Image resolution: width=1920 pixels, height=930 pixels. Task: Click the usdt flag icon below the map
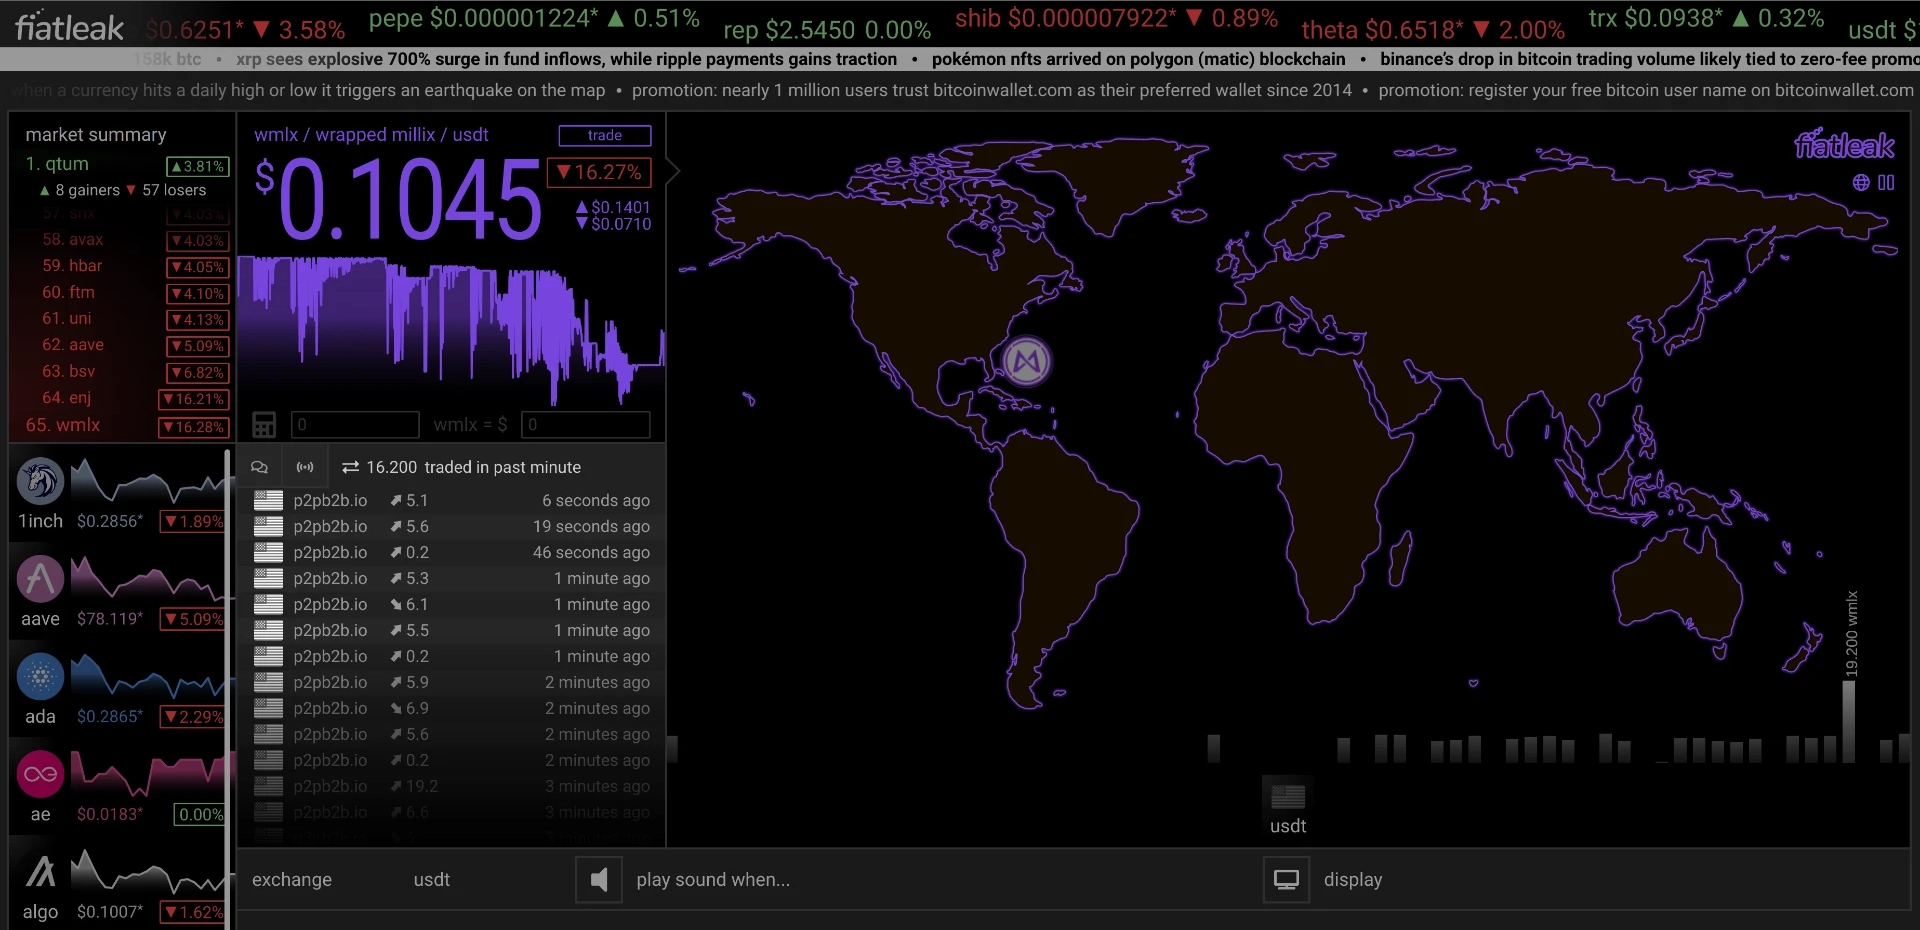(1288, 797)
